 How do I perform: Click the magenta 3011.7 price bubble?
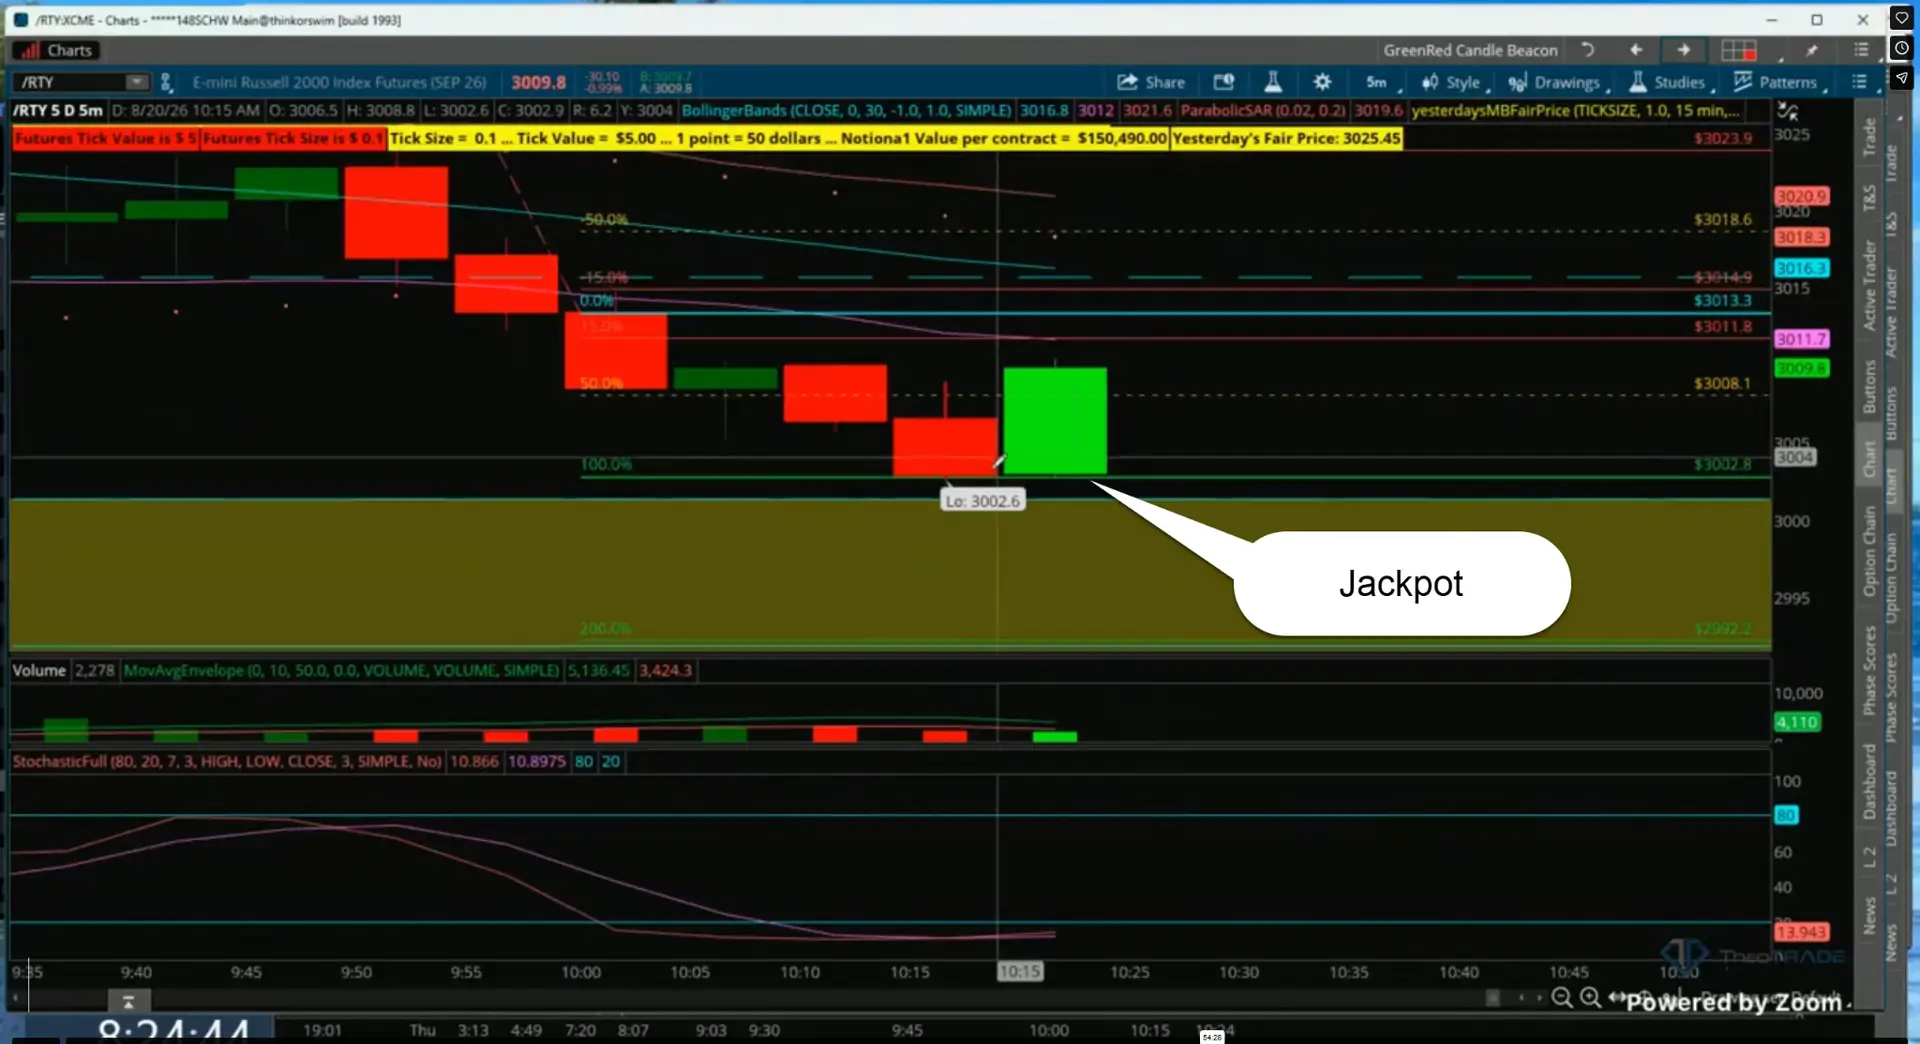[1801, 339]
